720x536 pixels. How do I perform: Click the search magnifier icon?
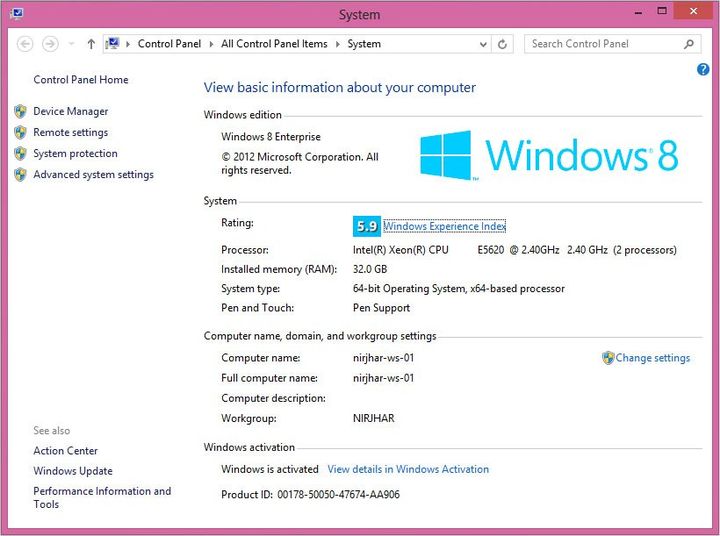(x=689, y=44)
